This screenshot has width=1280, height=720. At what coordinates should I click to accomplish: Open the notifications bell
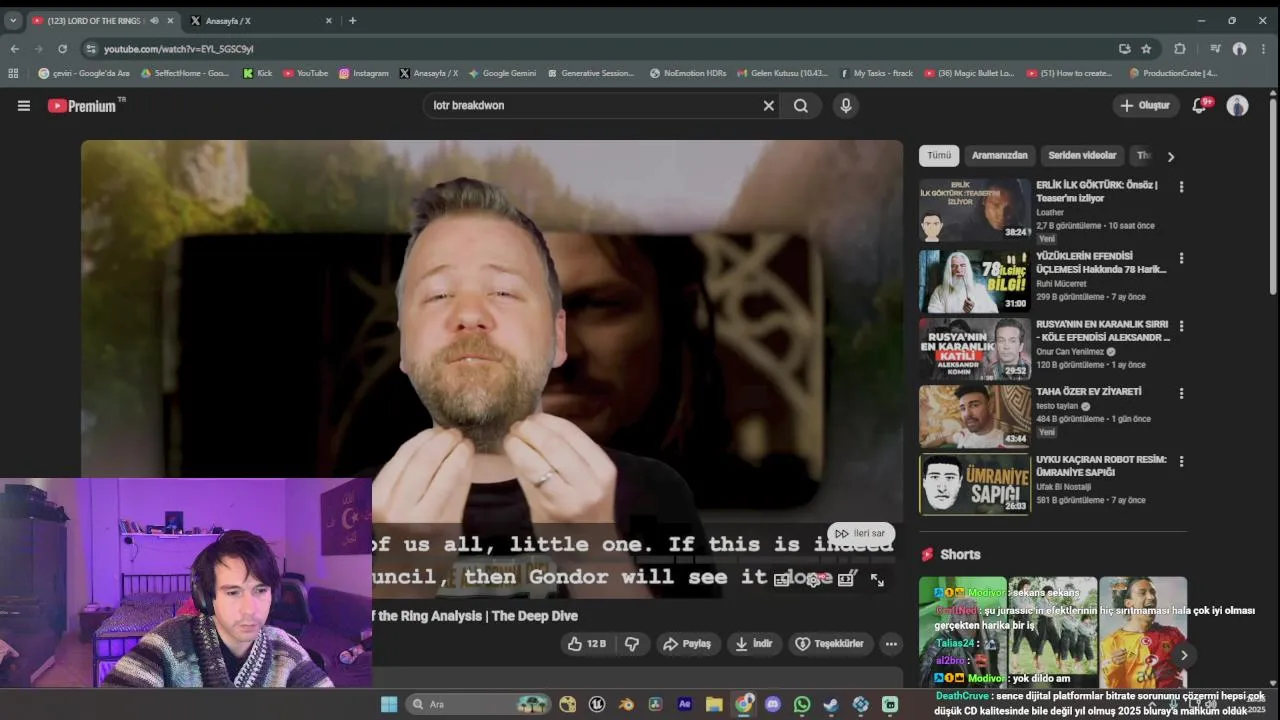tap(1200, 105)
